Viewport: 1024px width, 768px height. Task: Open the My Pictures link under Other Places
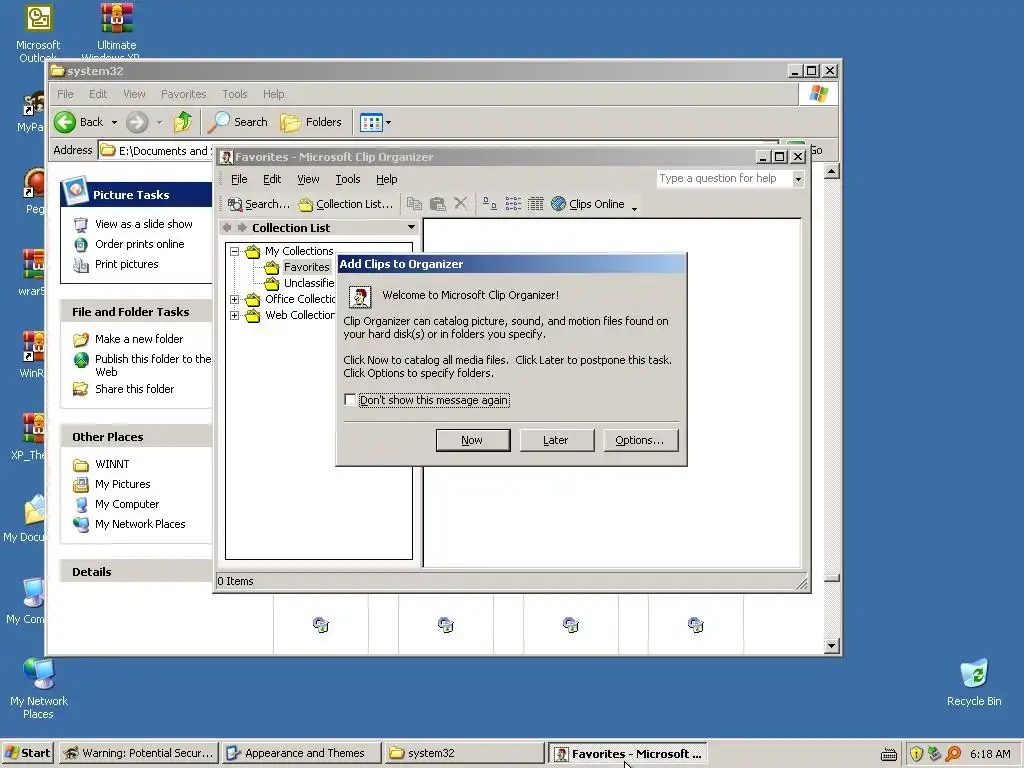[x=123, y=484]
